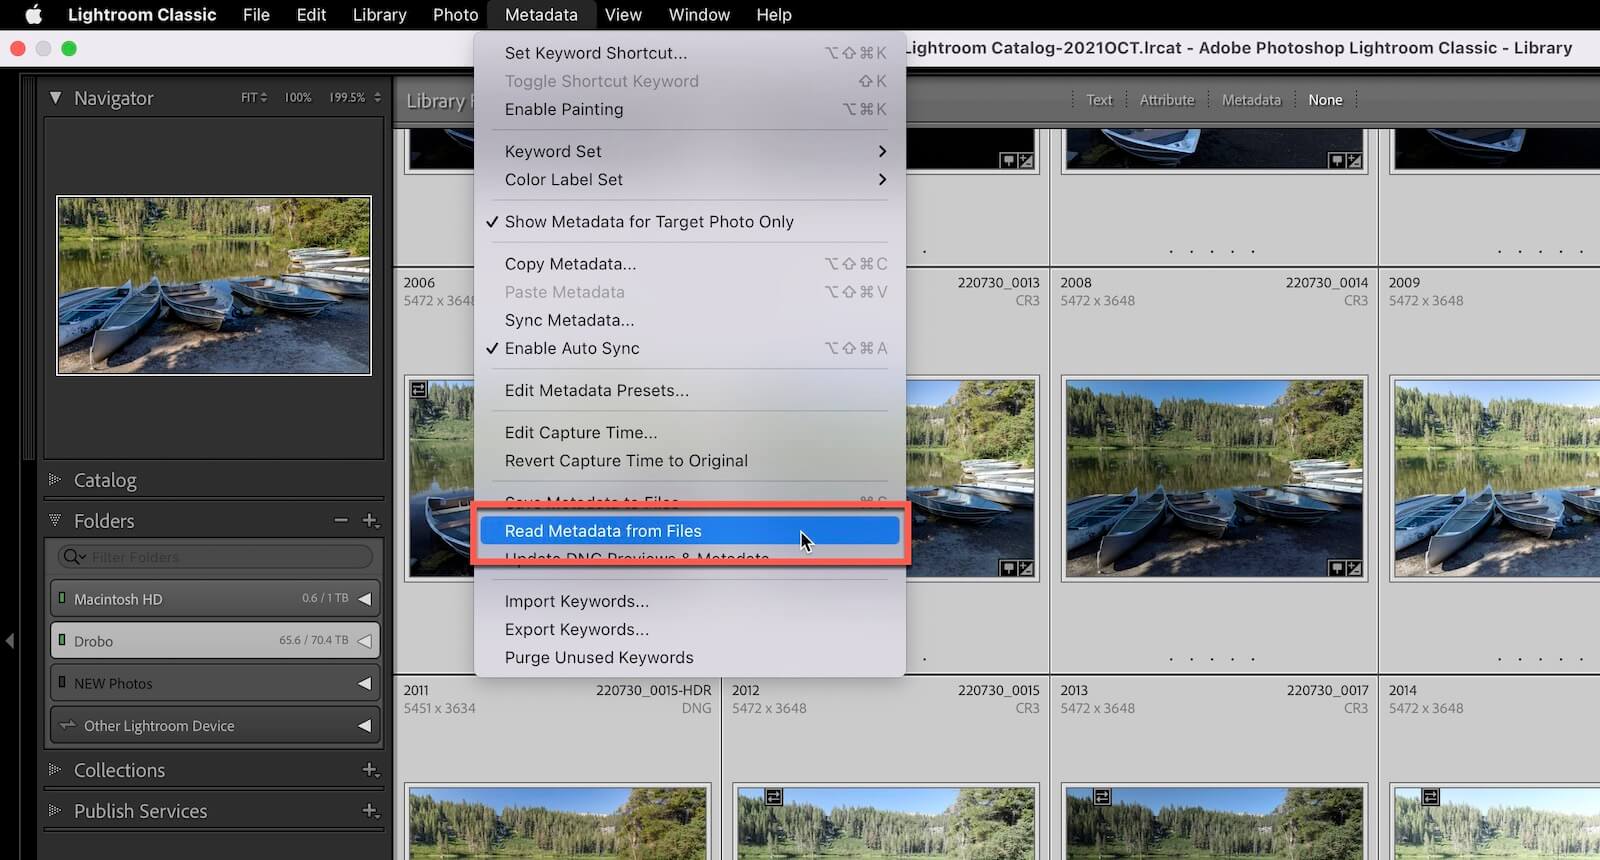Select photo thumbnail 220730_0014
Image resolution: width=1600 pixels, height=860 pixels.
pos(1214,478)
